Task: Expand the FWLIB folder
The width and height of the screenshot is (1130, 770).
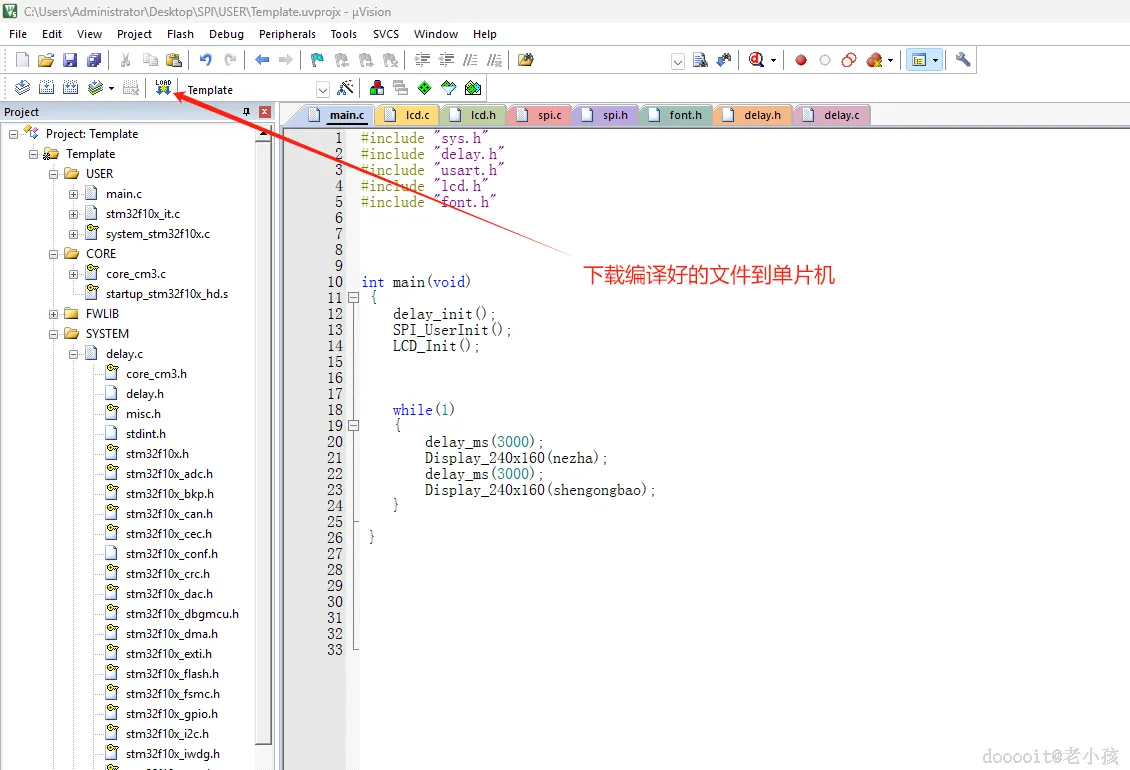Action: click(53, 314)
